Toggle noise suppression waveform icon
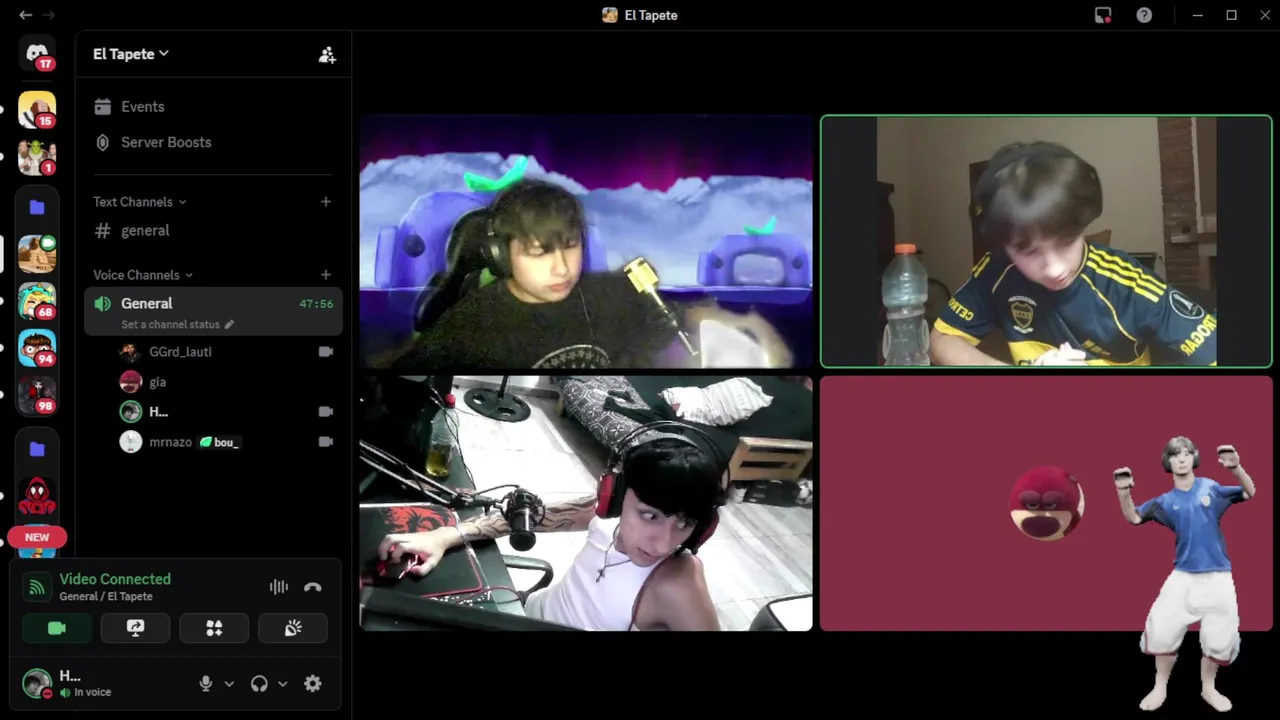1280x720 pixels. pyautogui.click(x=279, y=587)
